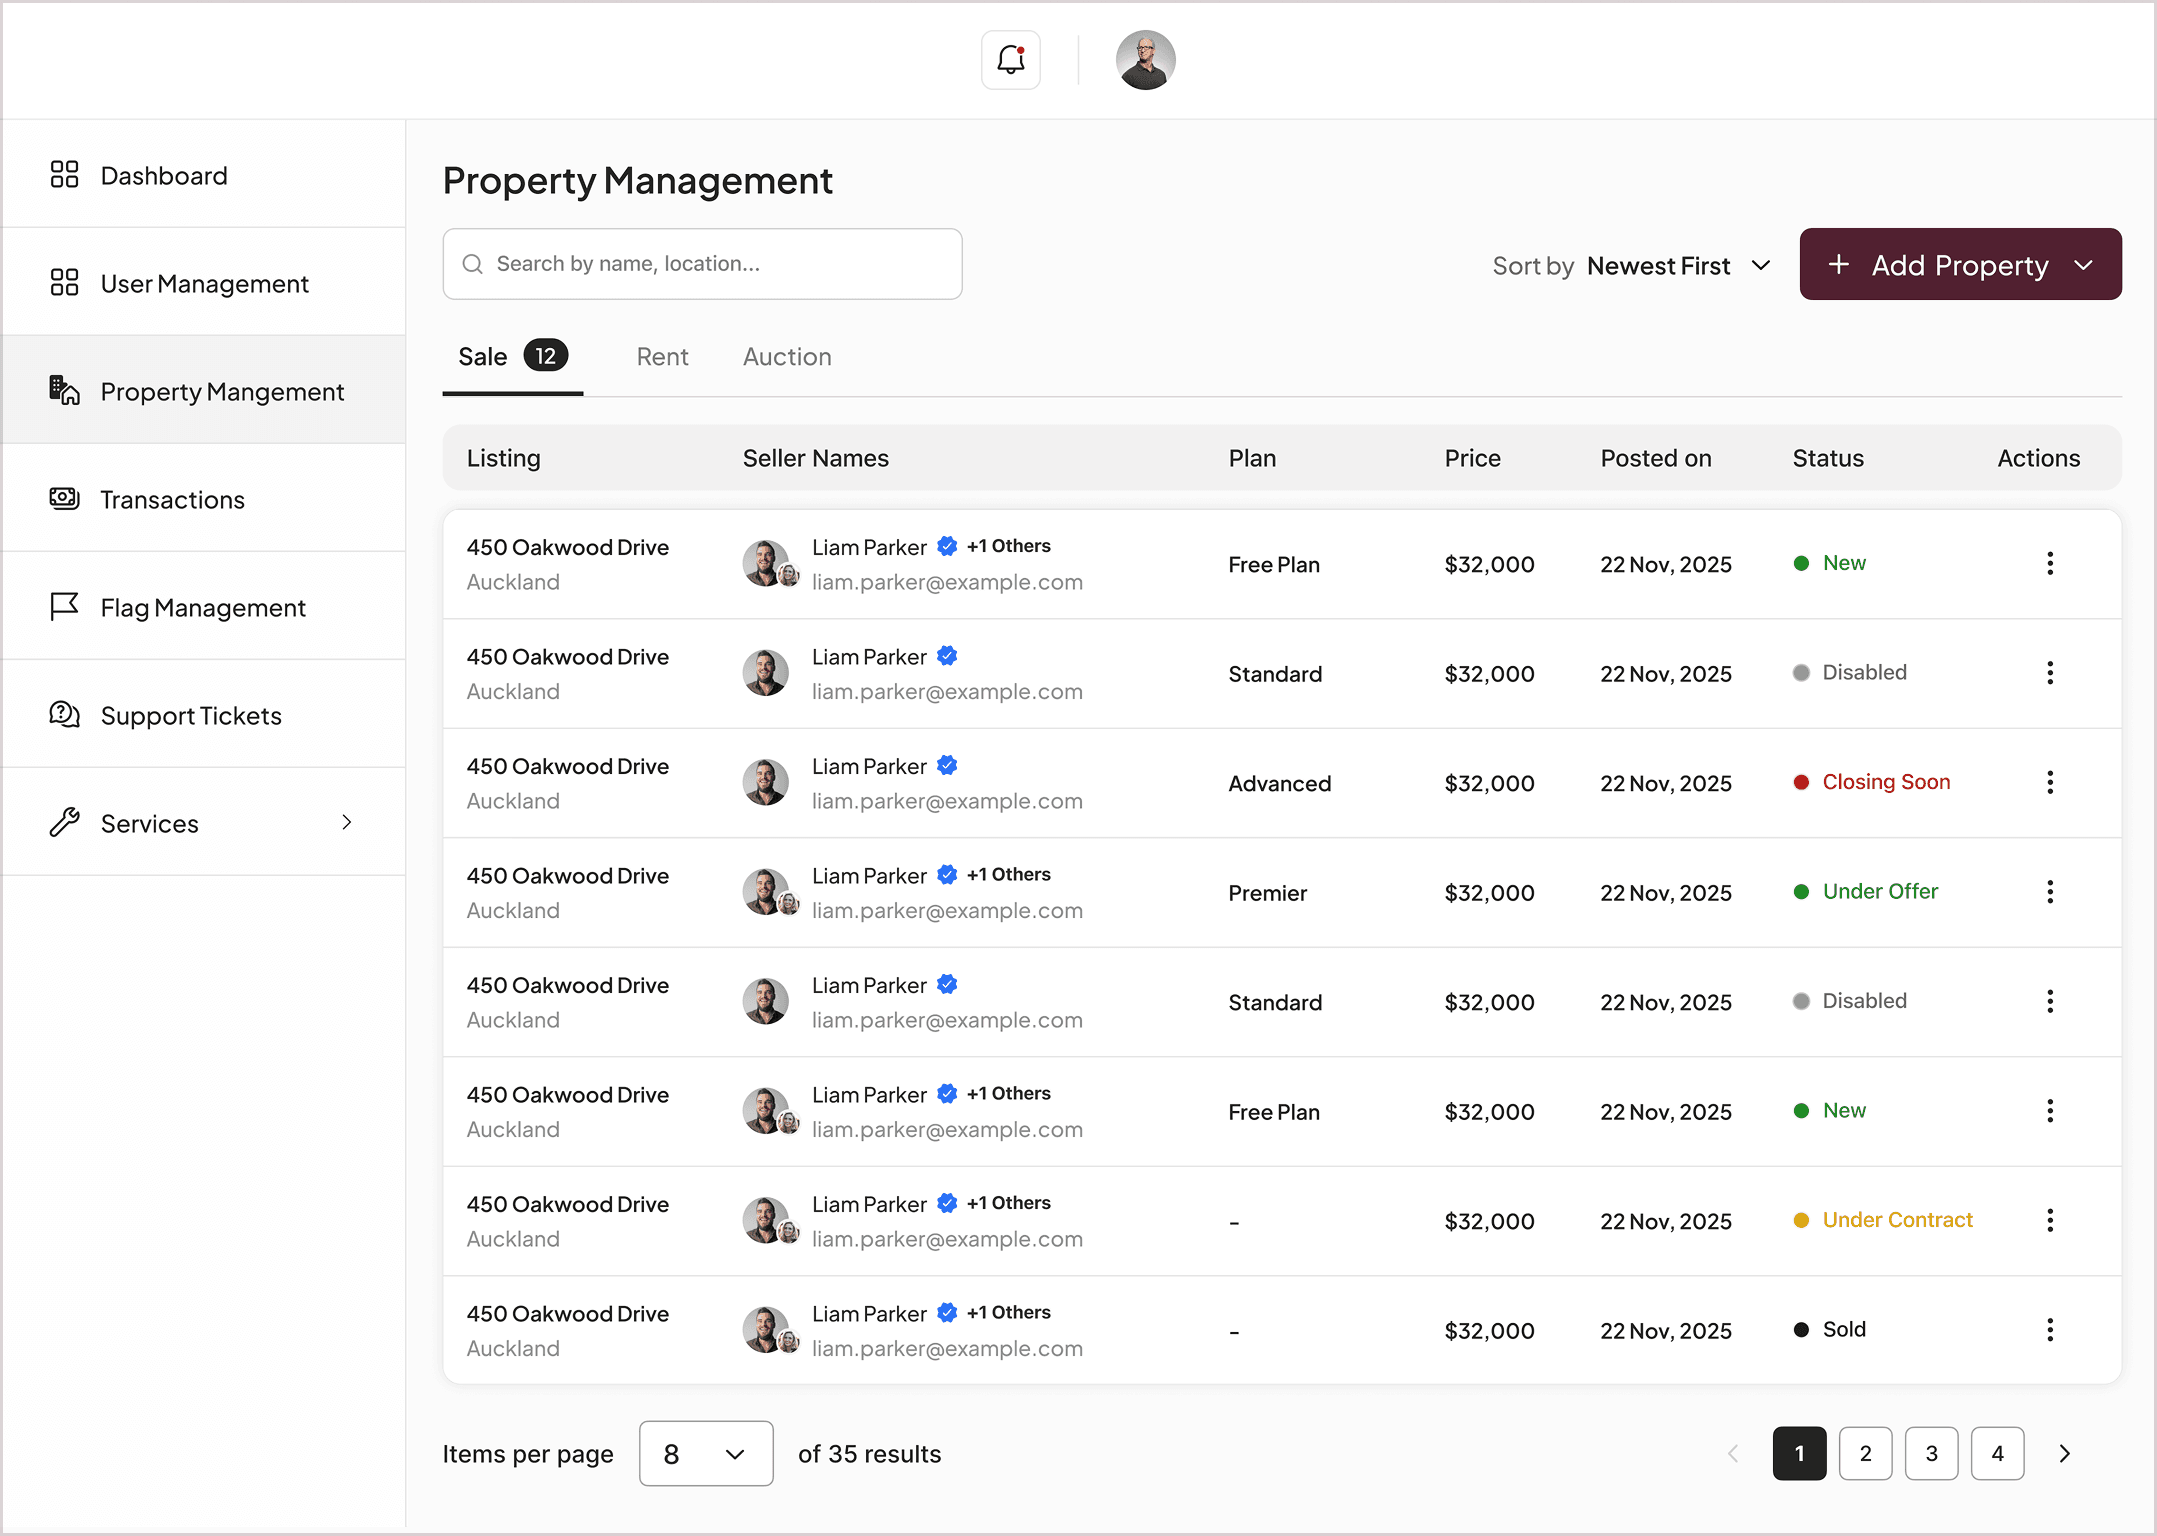Screen dimensions: 2157x1536
Task: Select the Transactions money icon
Action: (x=64, y=498)
